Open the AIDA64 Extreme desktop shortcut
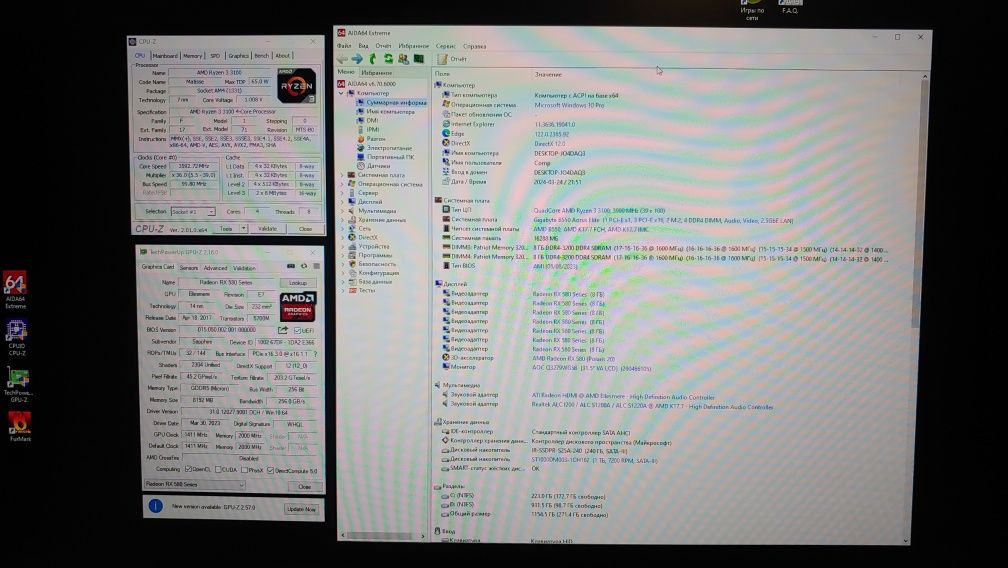Image resolution: width=1008 pixels, height=568 pixels. click(15, 290)
